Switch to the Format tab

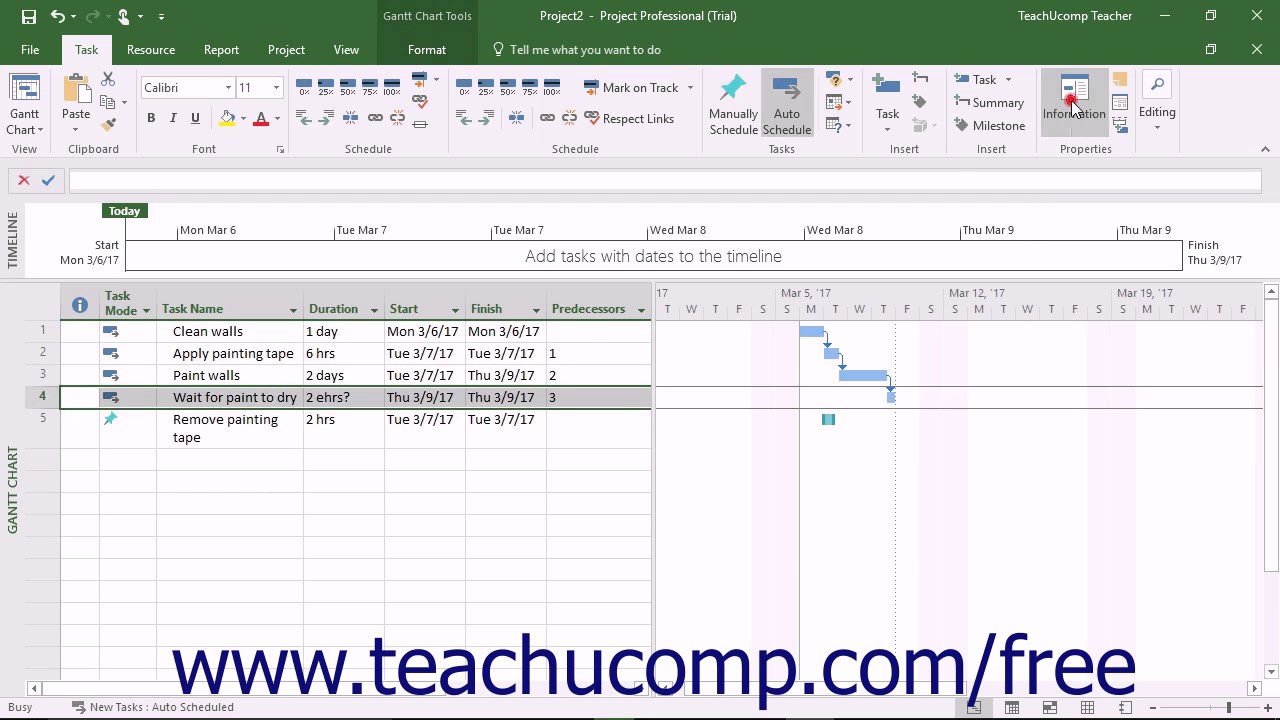click(427, 50)
